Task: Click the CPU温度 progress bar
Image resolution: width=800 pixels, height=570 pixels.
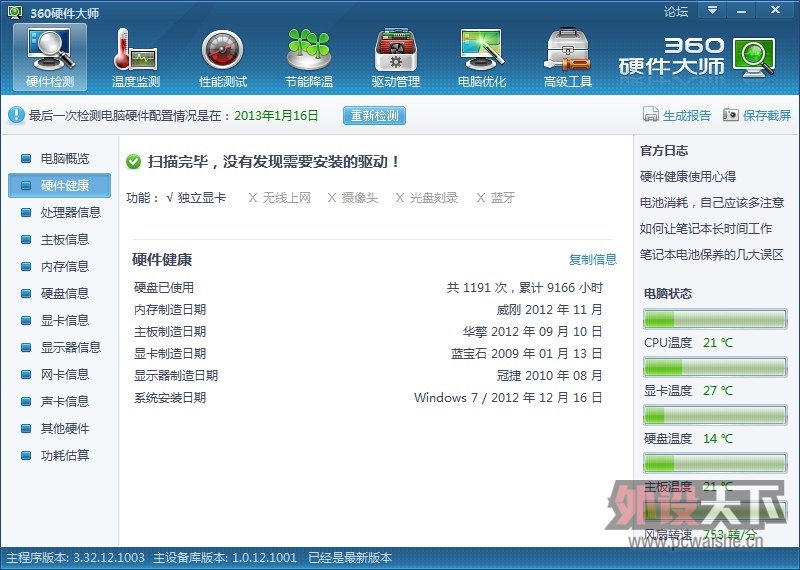Action: coord(715,319)
